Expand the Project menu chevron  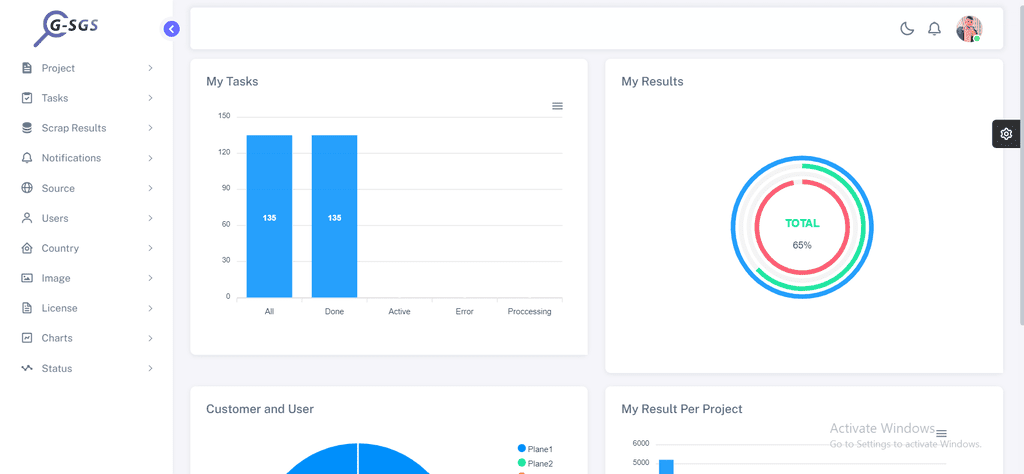(150, 68)
